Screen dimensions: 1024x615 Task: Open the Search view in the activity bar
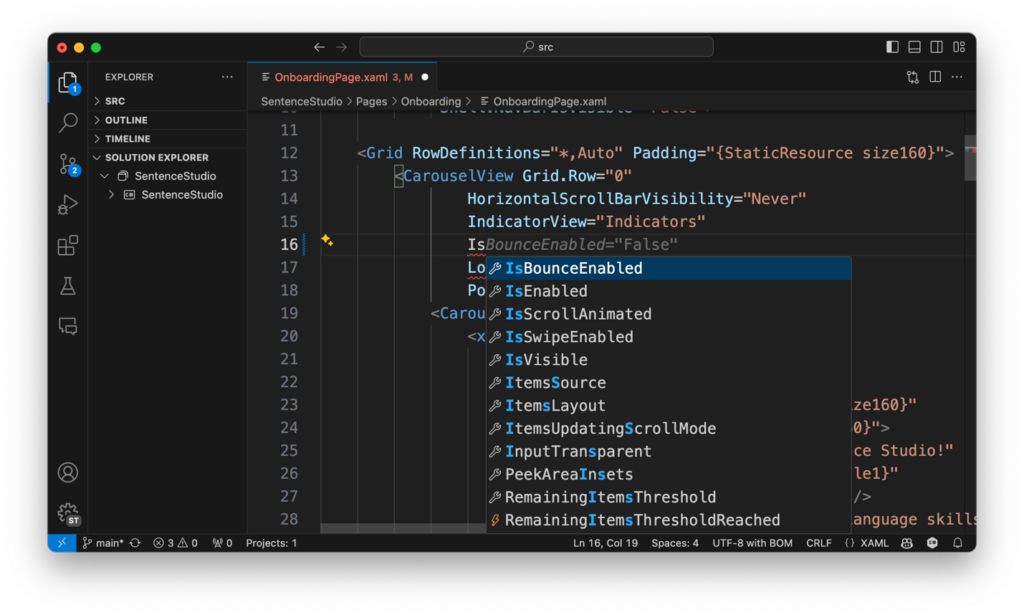(66, 122)
